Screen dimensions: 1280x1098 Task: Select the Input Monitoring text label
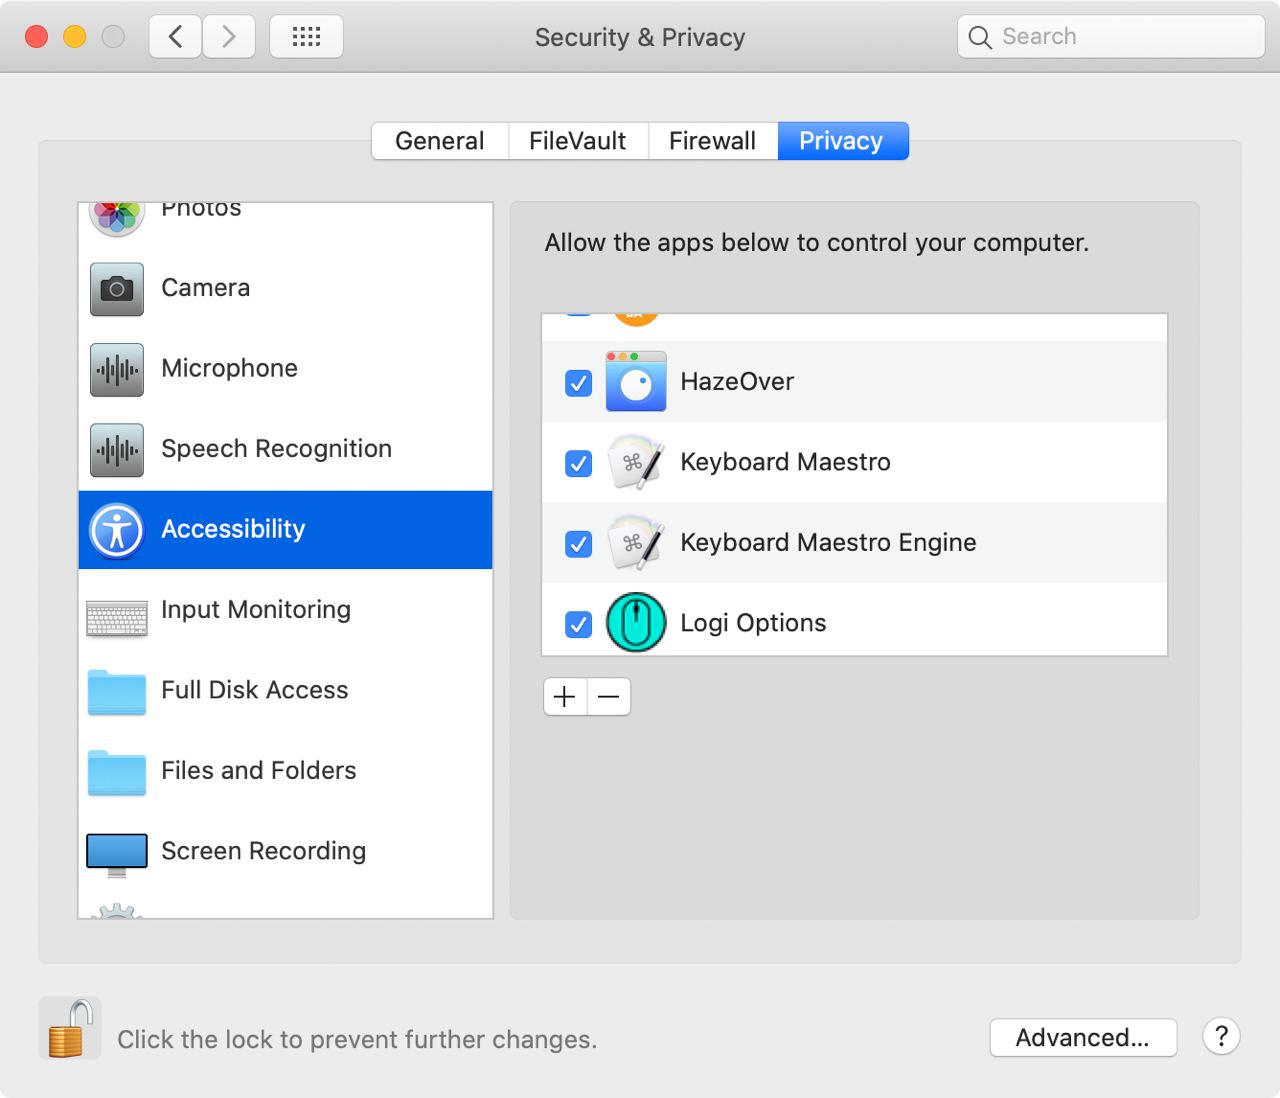pos(256,610)
